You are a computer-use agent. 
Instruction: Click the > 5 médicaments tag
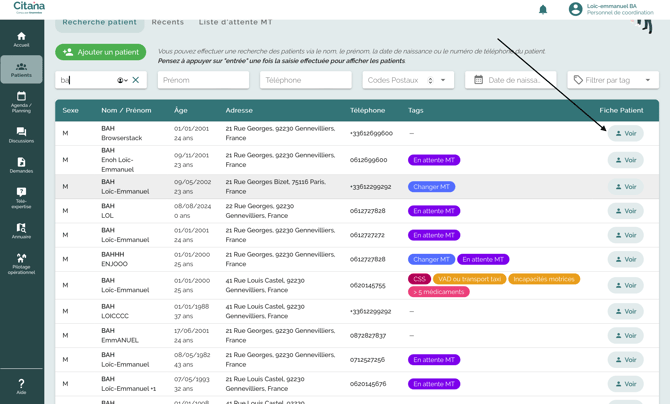438,292
